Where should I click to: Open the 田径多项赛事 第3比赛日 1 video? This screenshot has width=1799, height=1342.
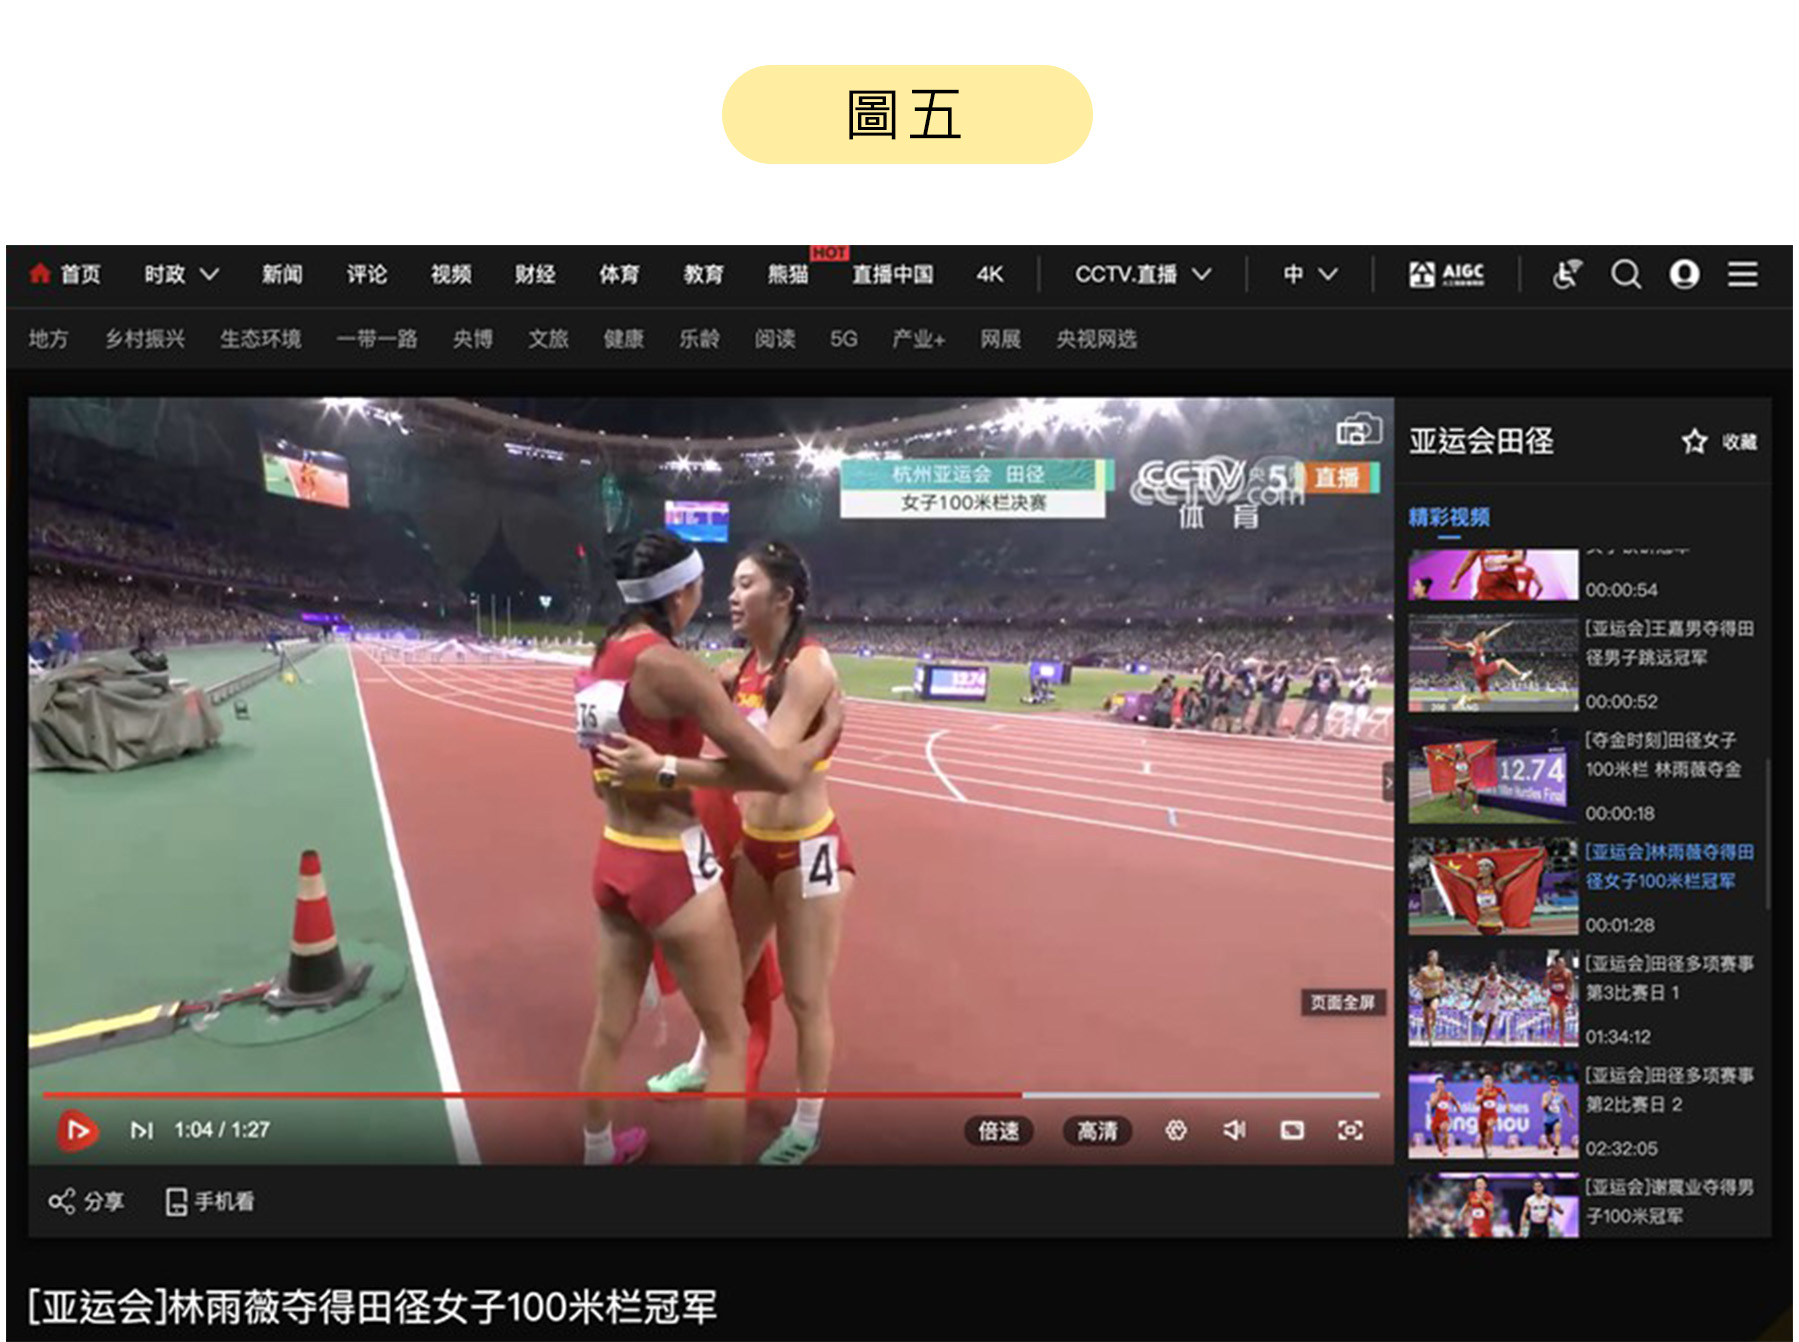pos(1582,998)
